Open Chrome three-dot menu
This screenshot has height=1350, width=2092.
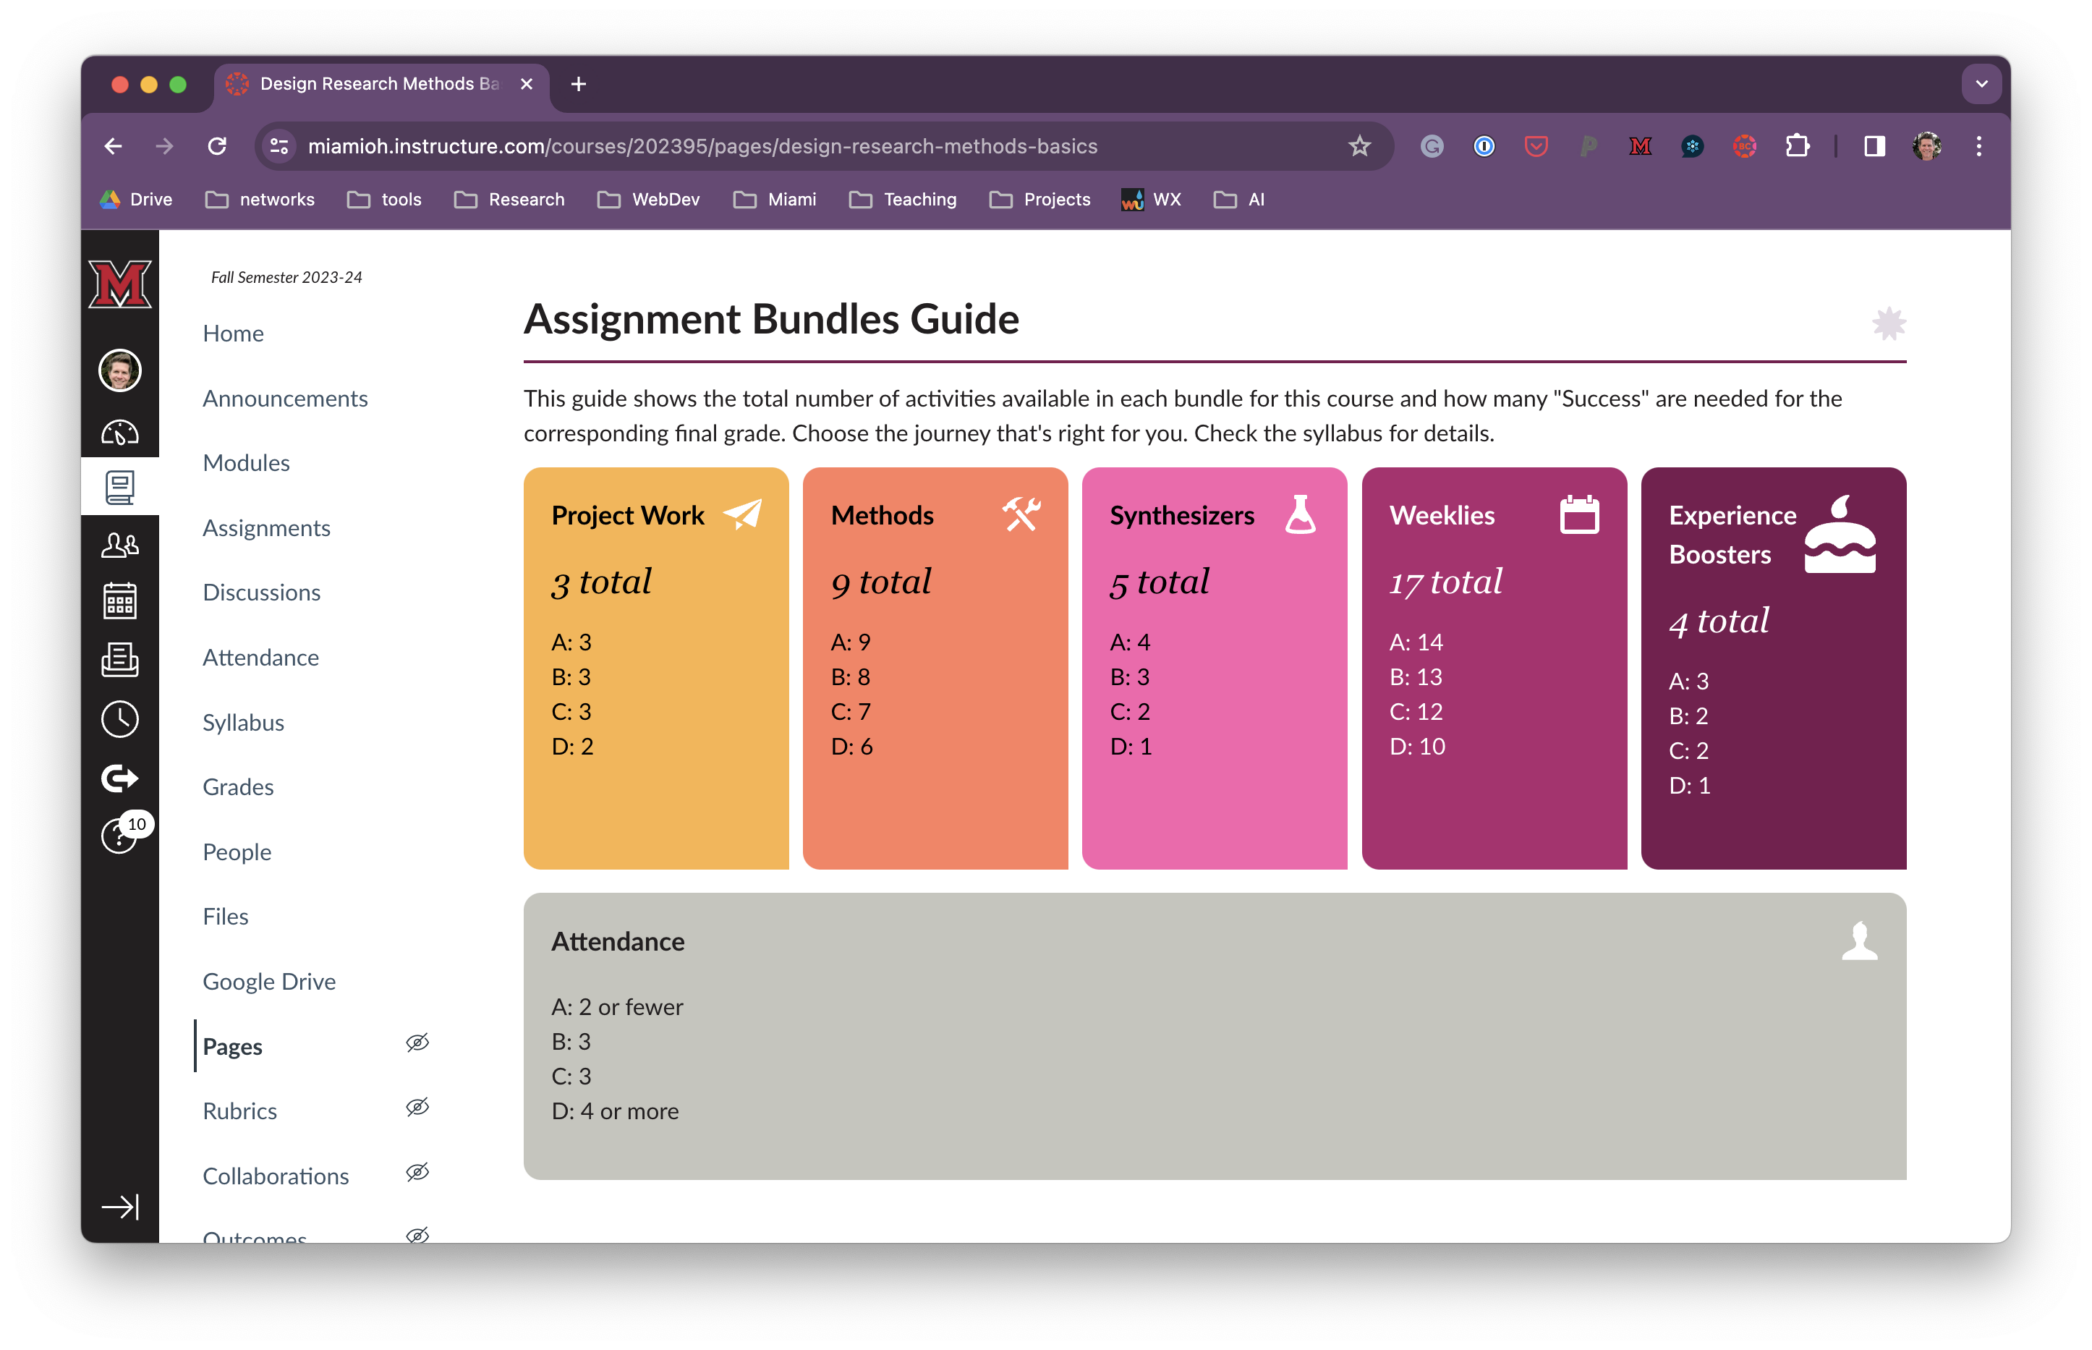(1979, 147)
